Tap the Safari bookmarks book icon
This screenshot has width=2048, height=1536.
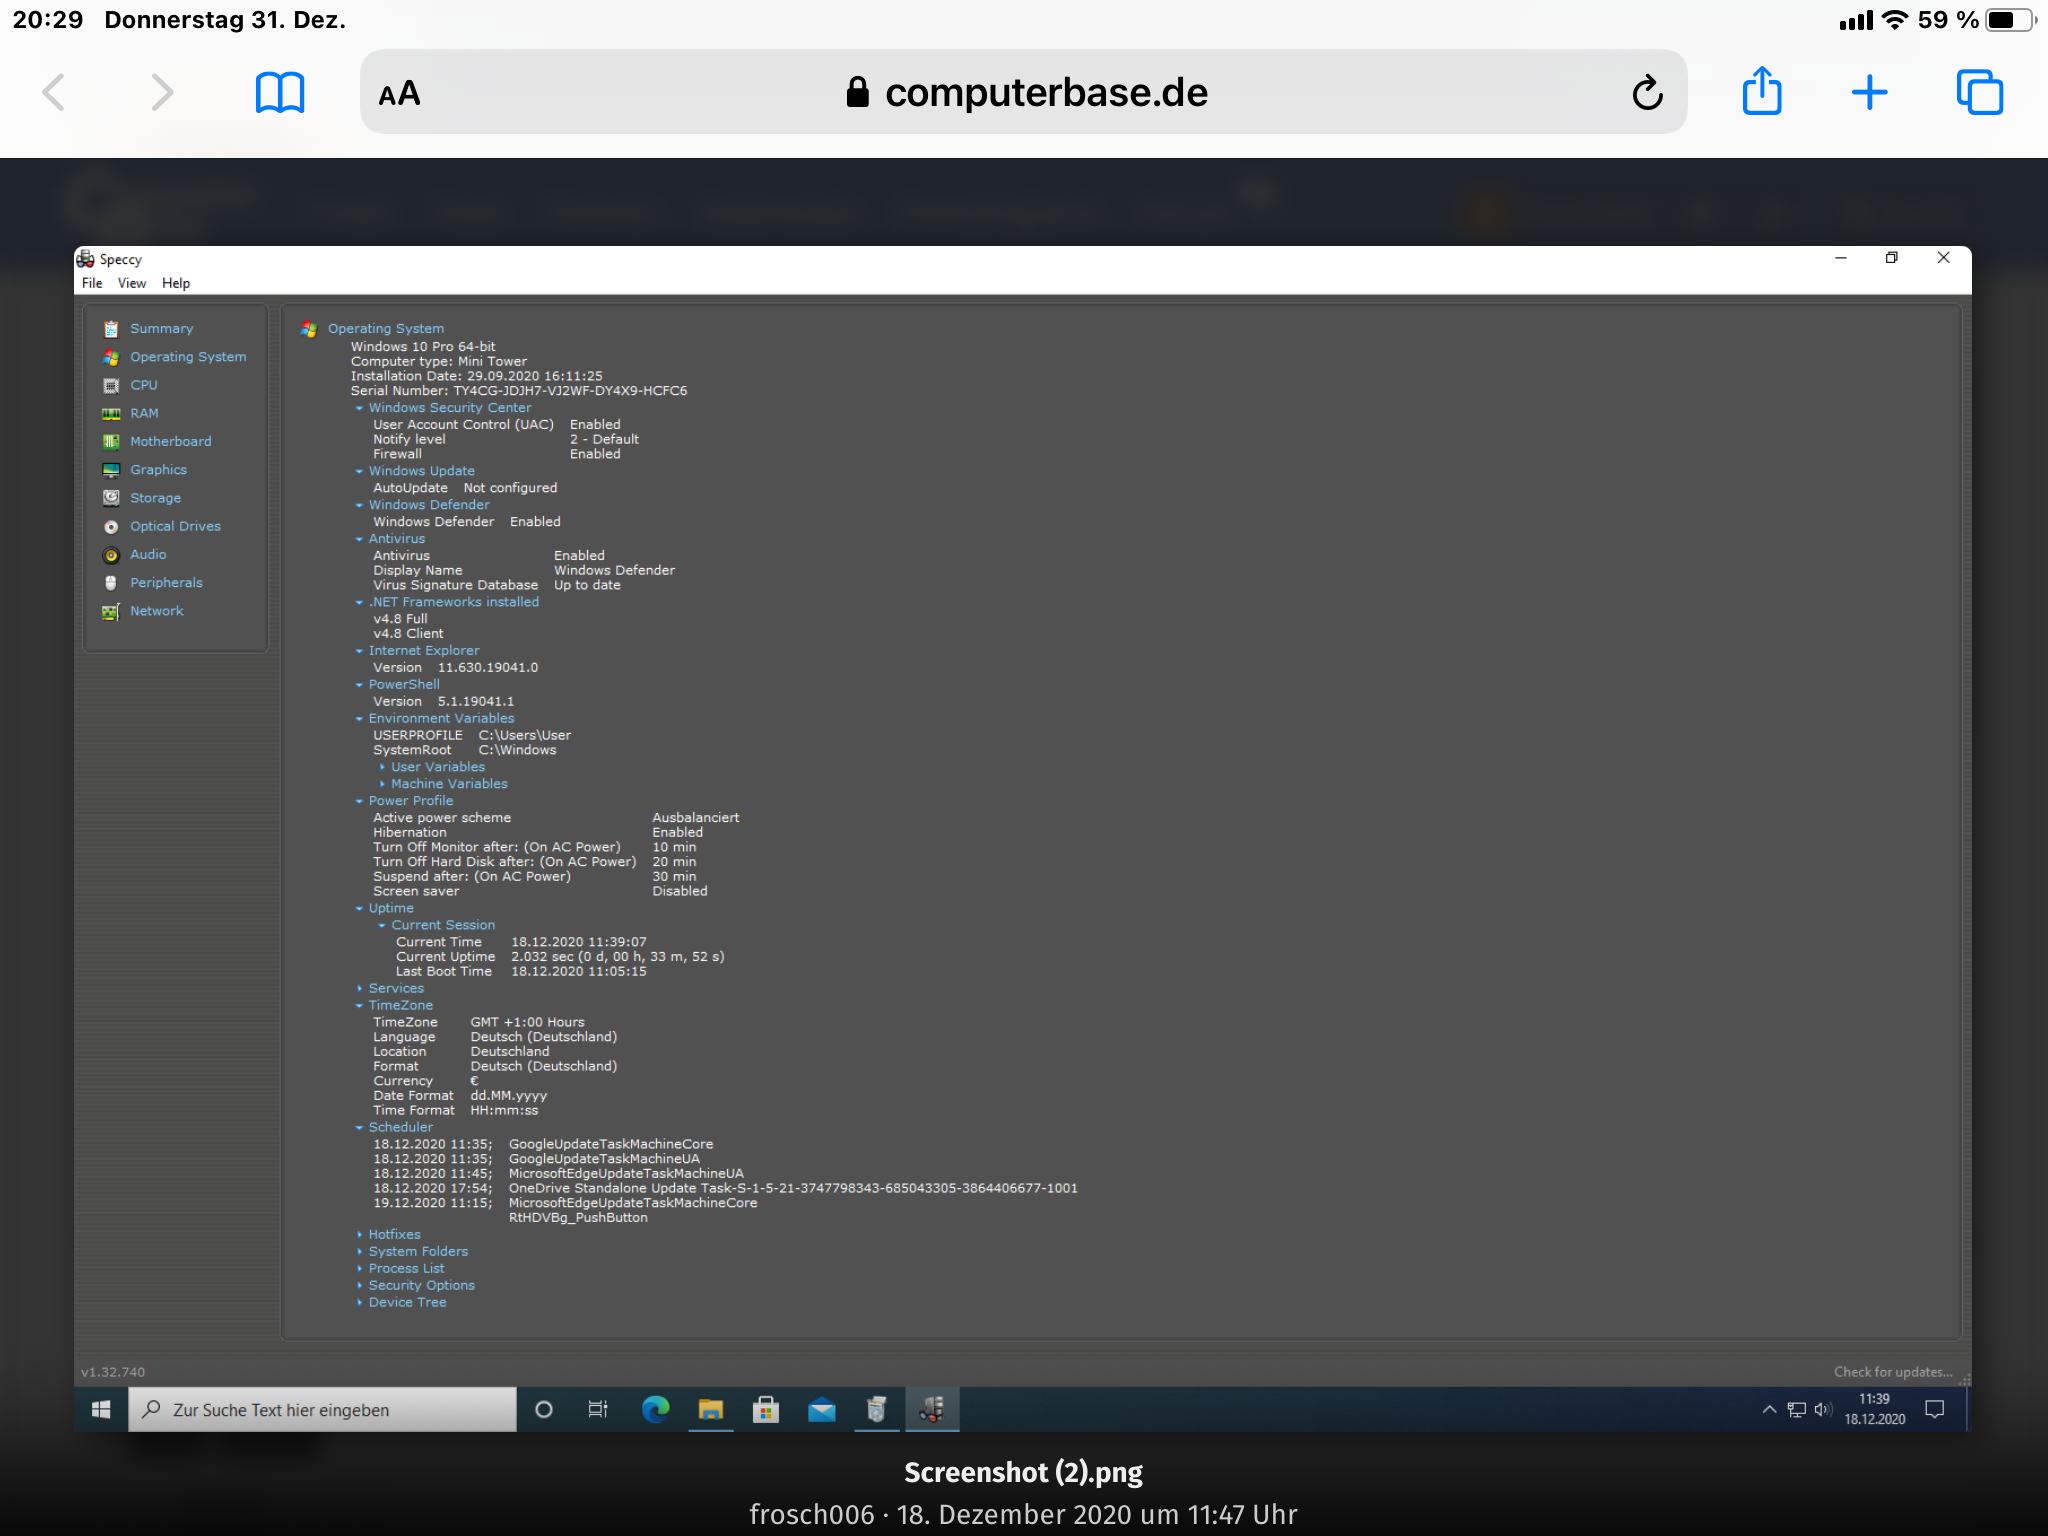[279, 93]
